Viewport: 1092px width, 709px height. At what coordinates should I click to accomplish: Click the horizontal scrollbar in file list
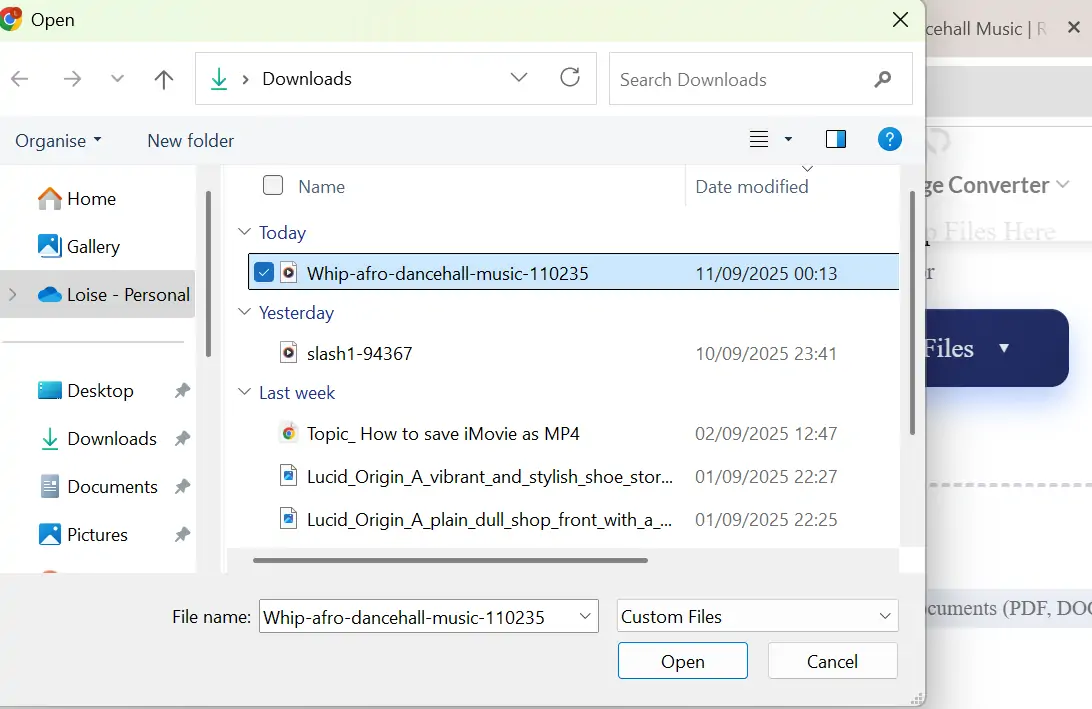point(450,560)
